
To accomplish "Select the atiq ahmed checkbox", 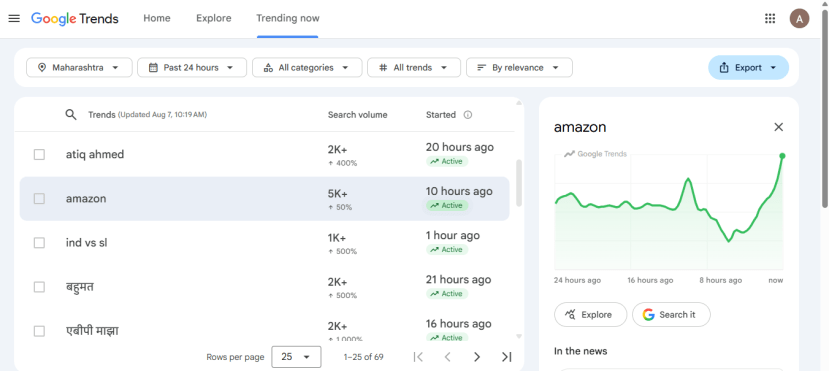I will click(x=39, y=154).
